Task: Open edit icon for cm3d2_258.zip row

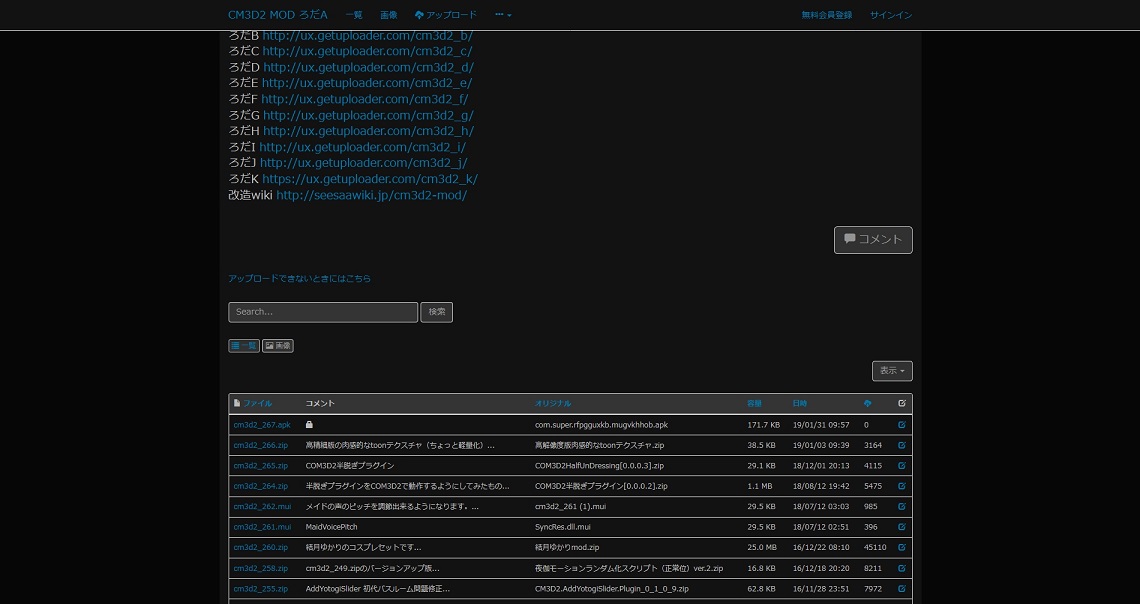Action: (902, 568)
